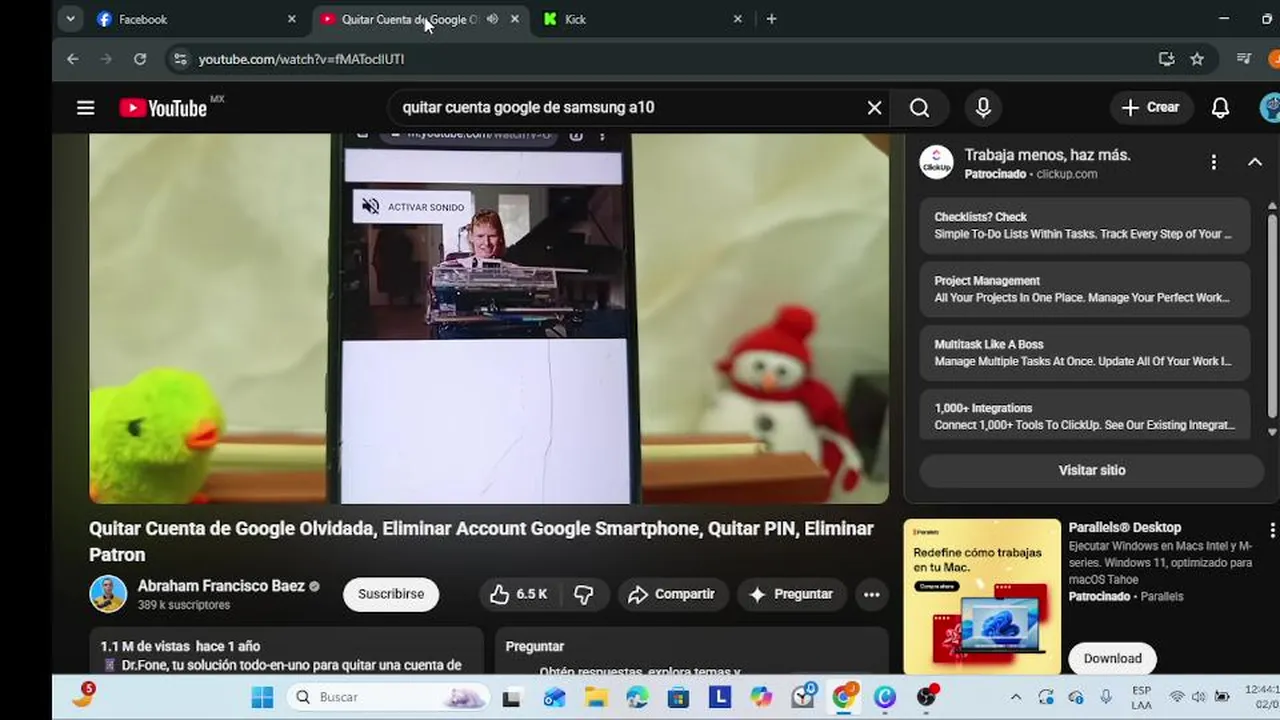View site information icon in address bar

tap(180, 59)
